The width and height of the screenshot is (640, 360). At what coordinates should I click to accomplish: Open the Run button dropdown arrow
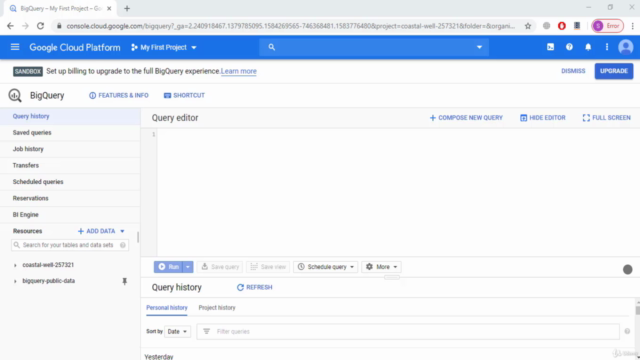(188, 267)
